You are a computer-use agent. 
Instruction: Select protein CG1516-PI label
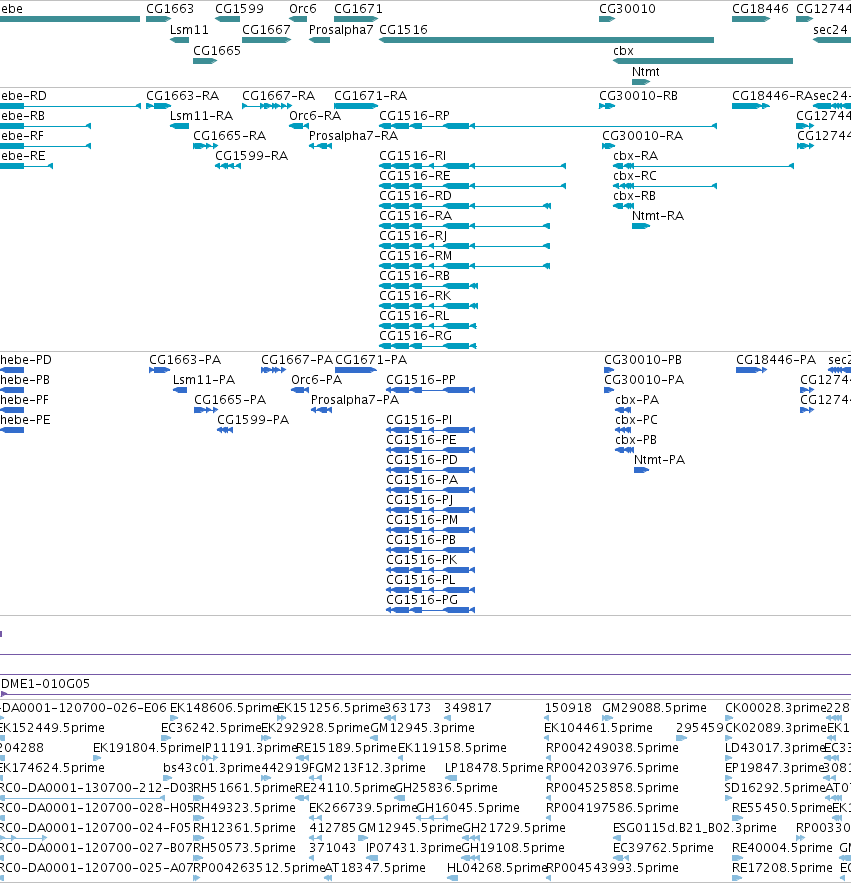pyautogui.click(x=420, y=420)
